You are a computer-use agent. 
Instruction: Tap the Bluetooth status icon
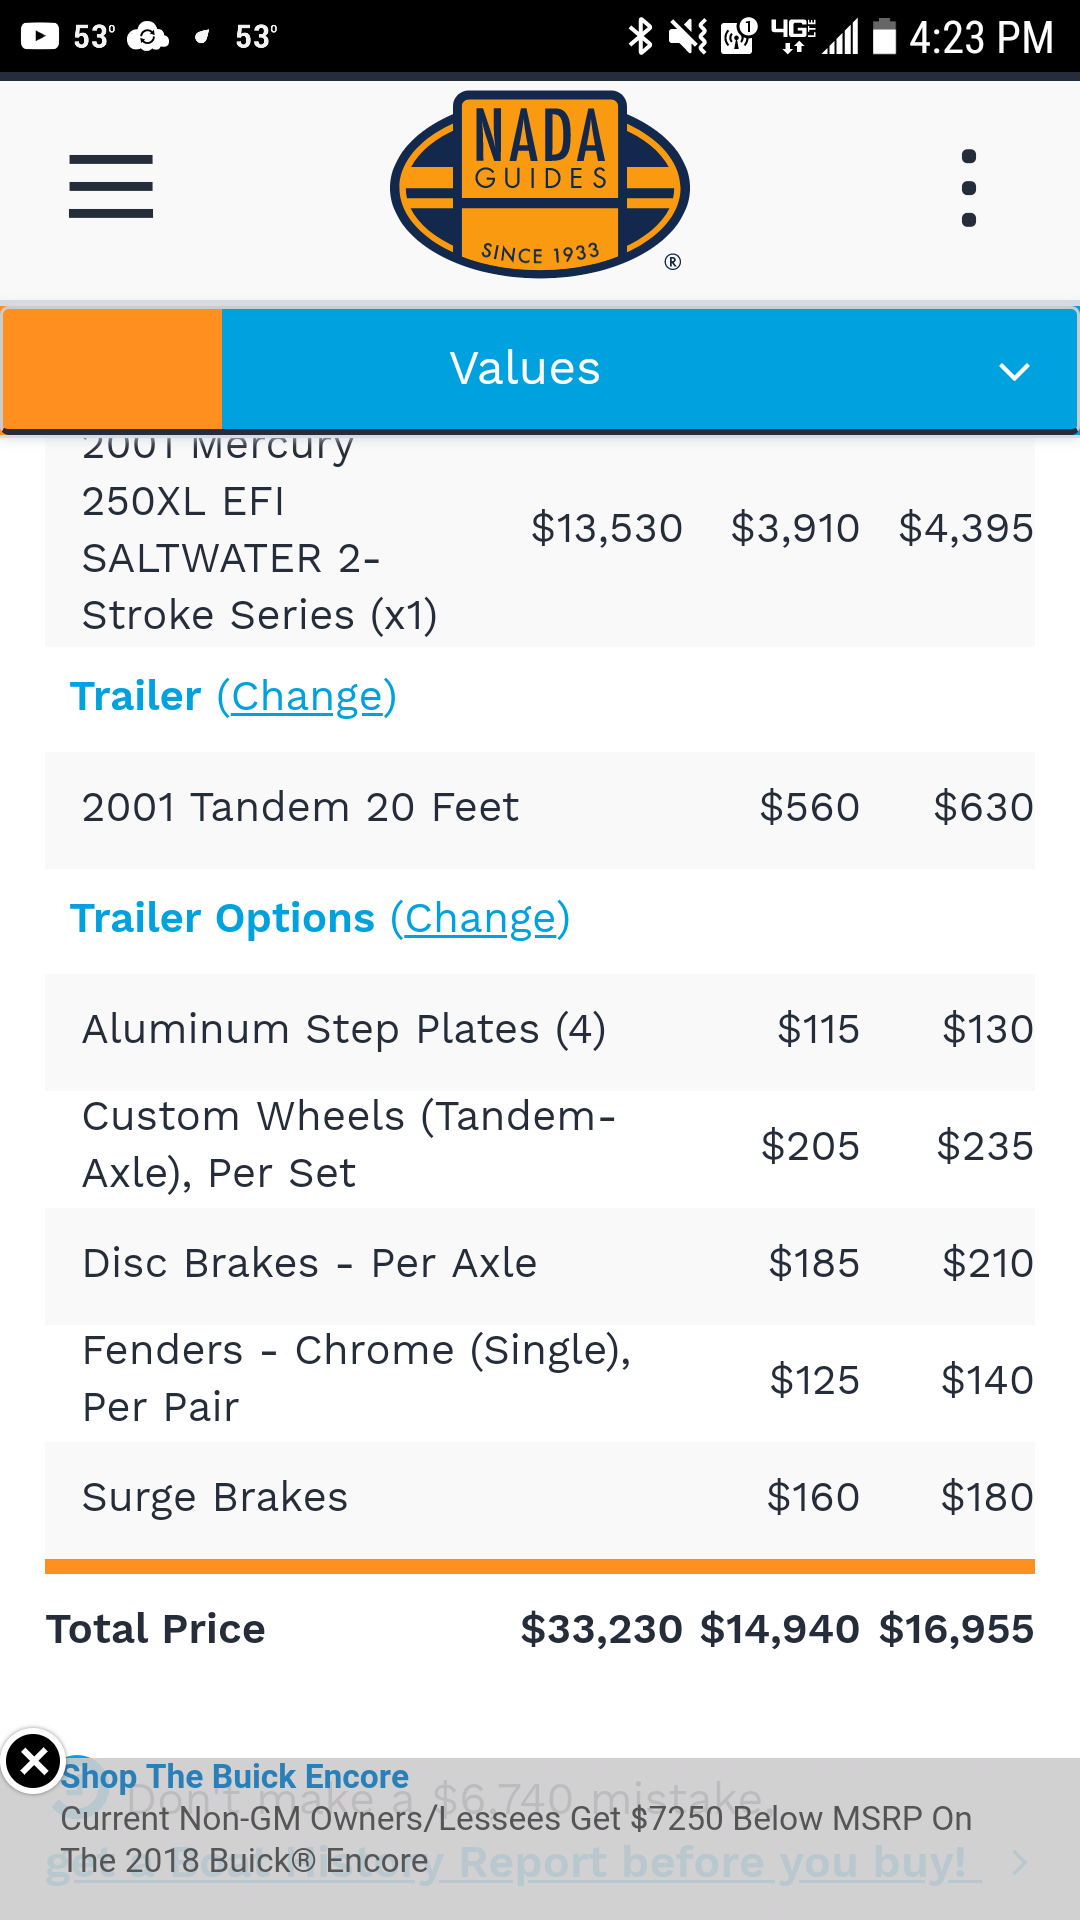(640, 37)
